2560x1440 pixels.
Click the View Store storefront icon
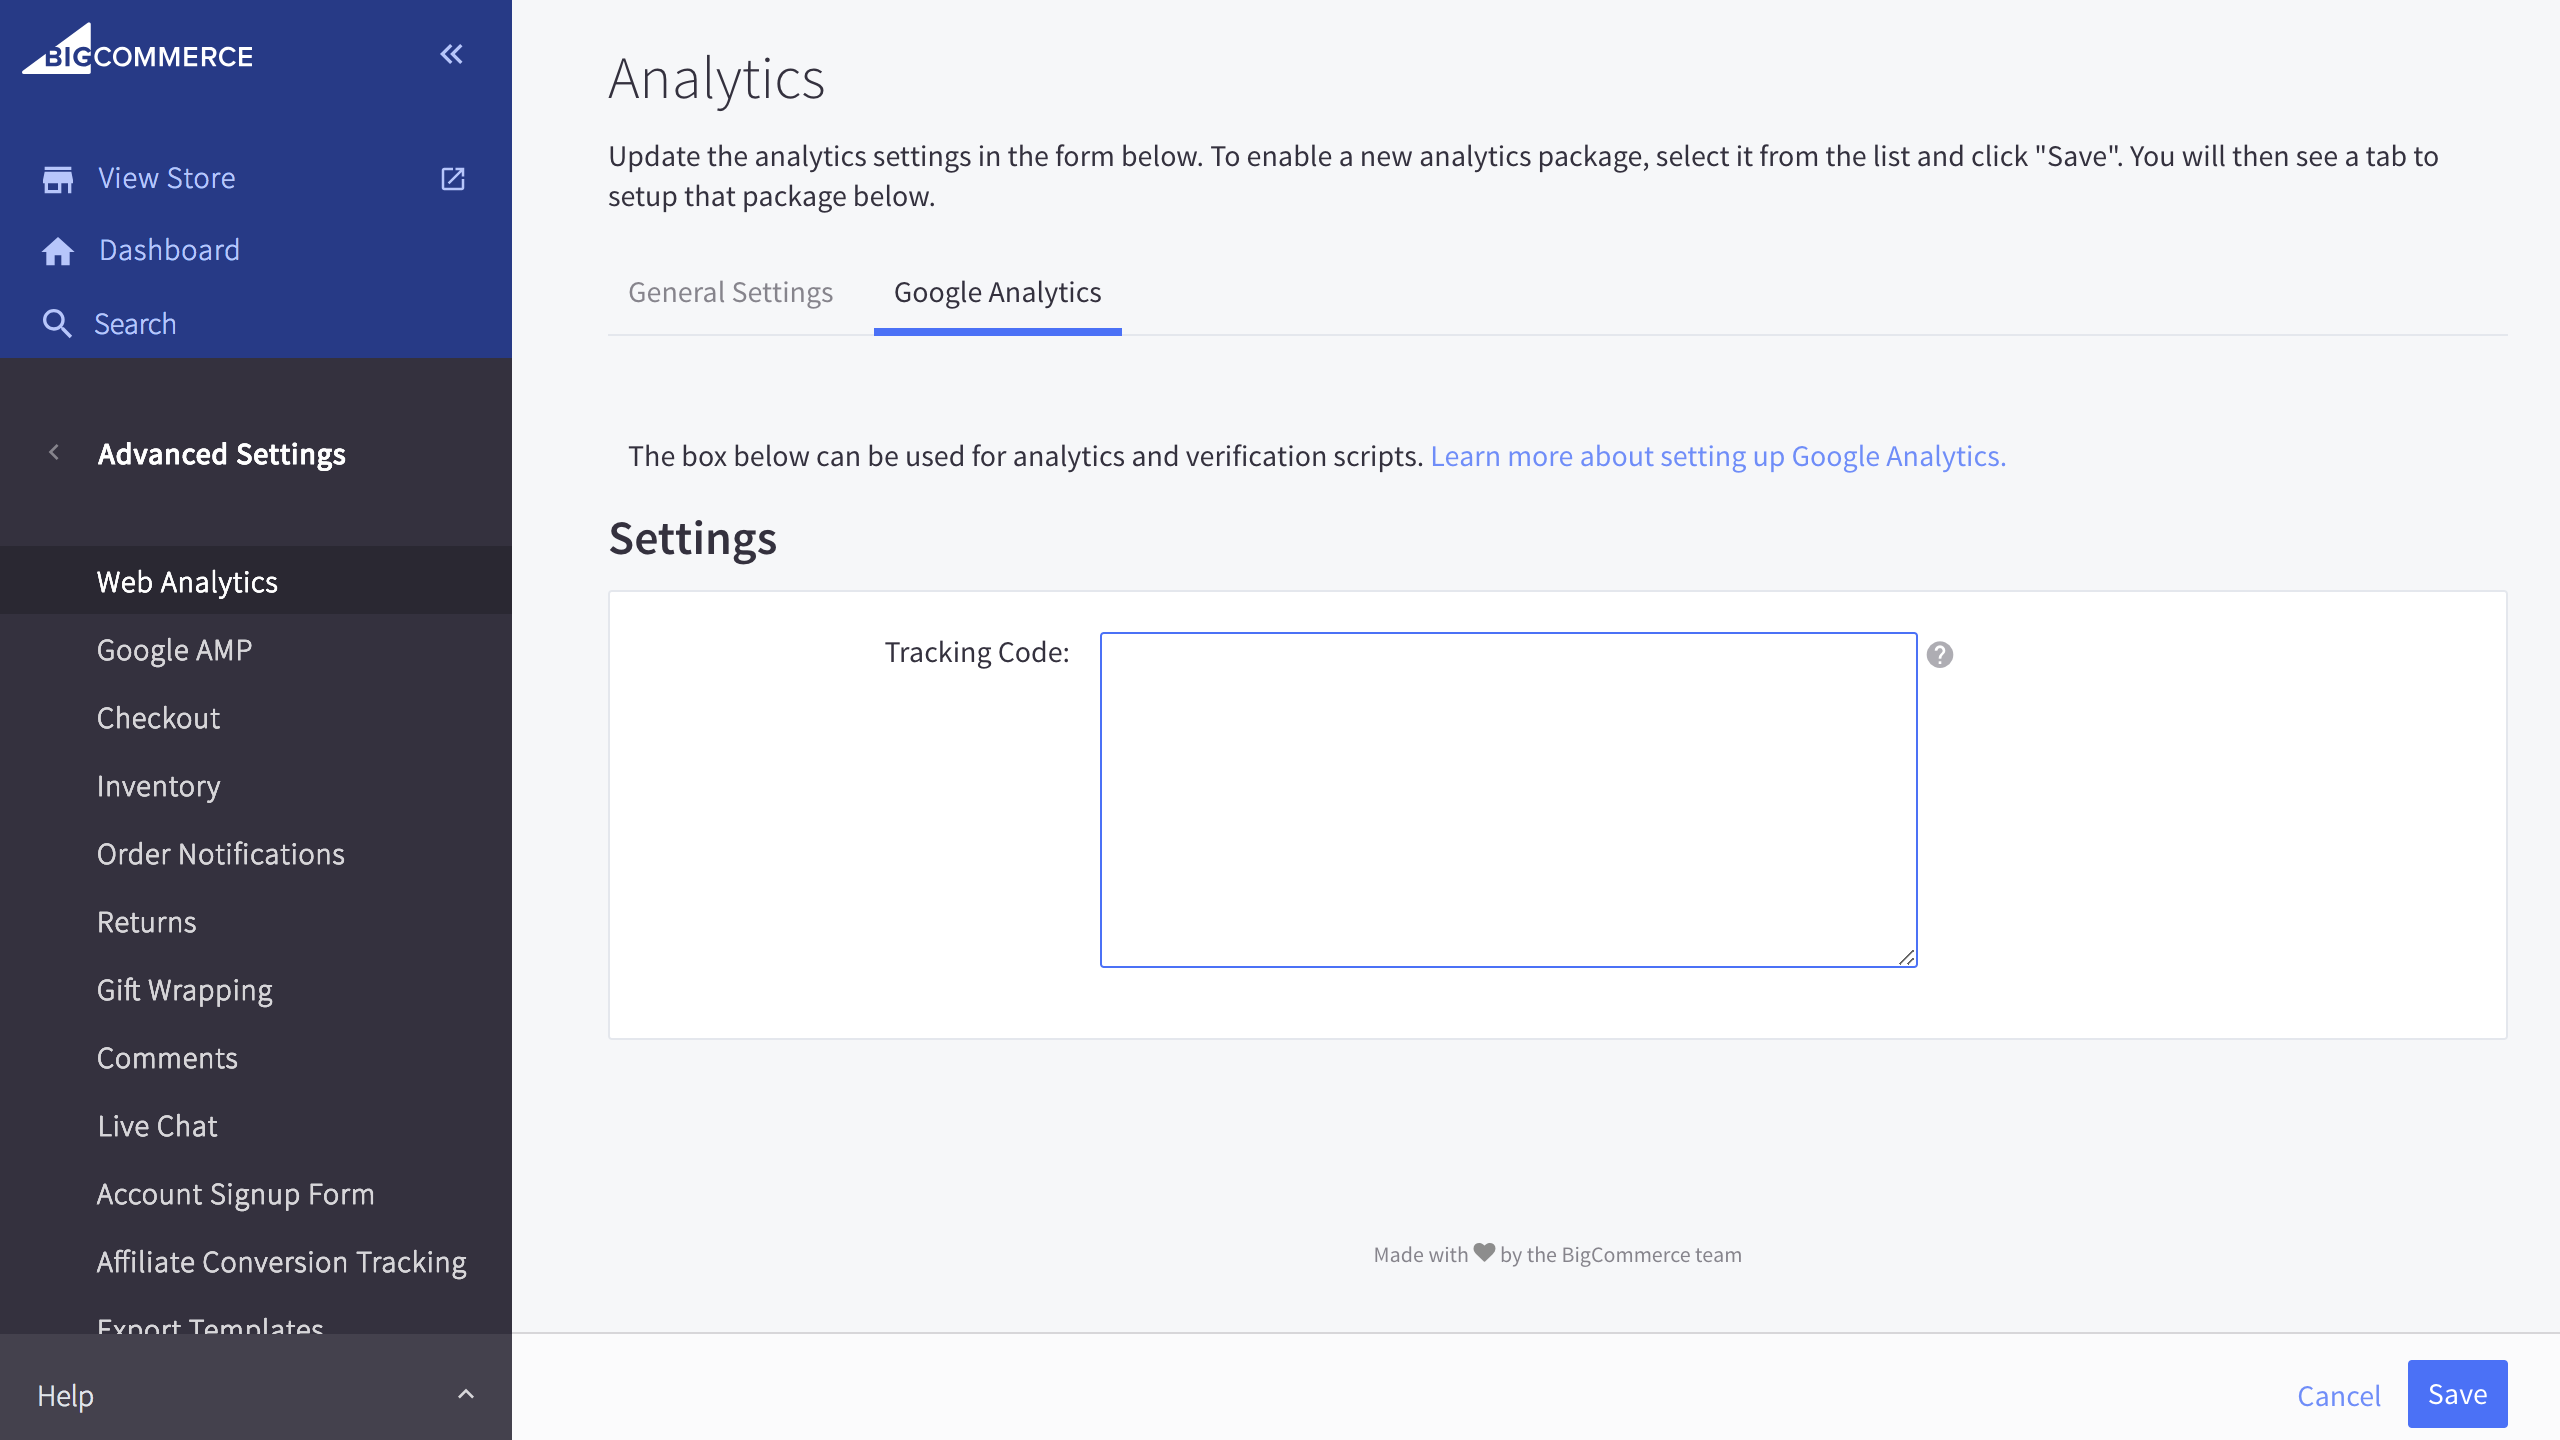click(58, 179)
